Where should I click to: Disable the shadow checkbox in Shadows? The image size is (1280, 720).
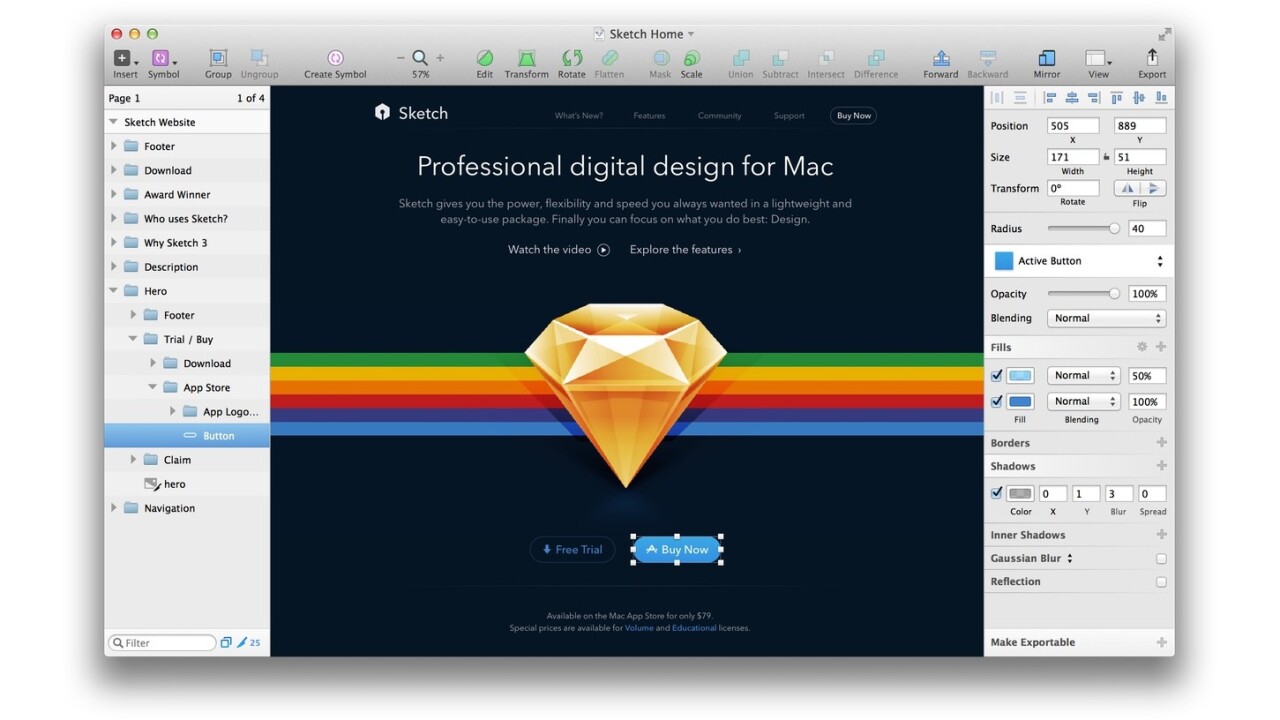coord(996,493)
